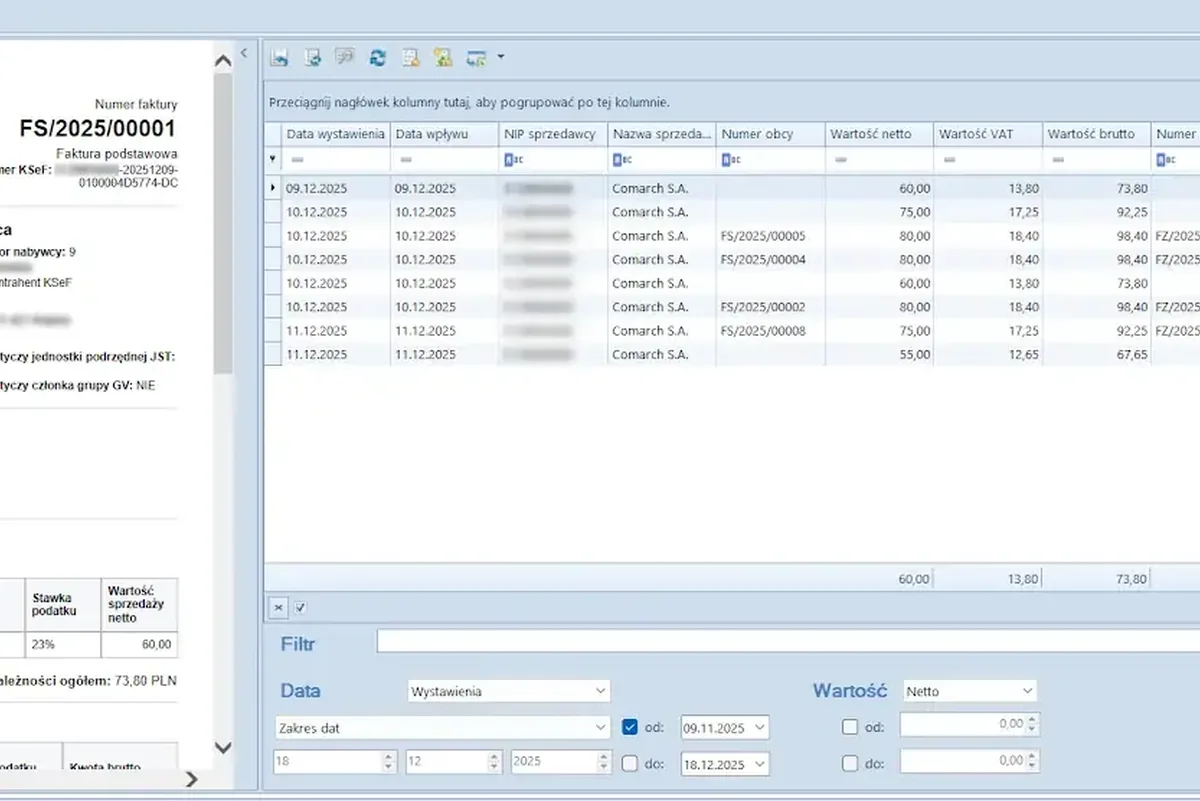Viewport: 1200px width, 801px height.
Task: Sort by the Data wystawienia column header
Action: coord(336,134)
